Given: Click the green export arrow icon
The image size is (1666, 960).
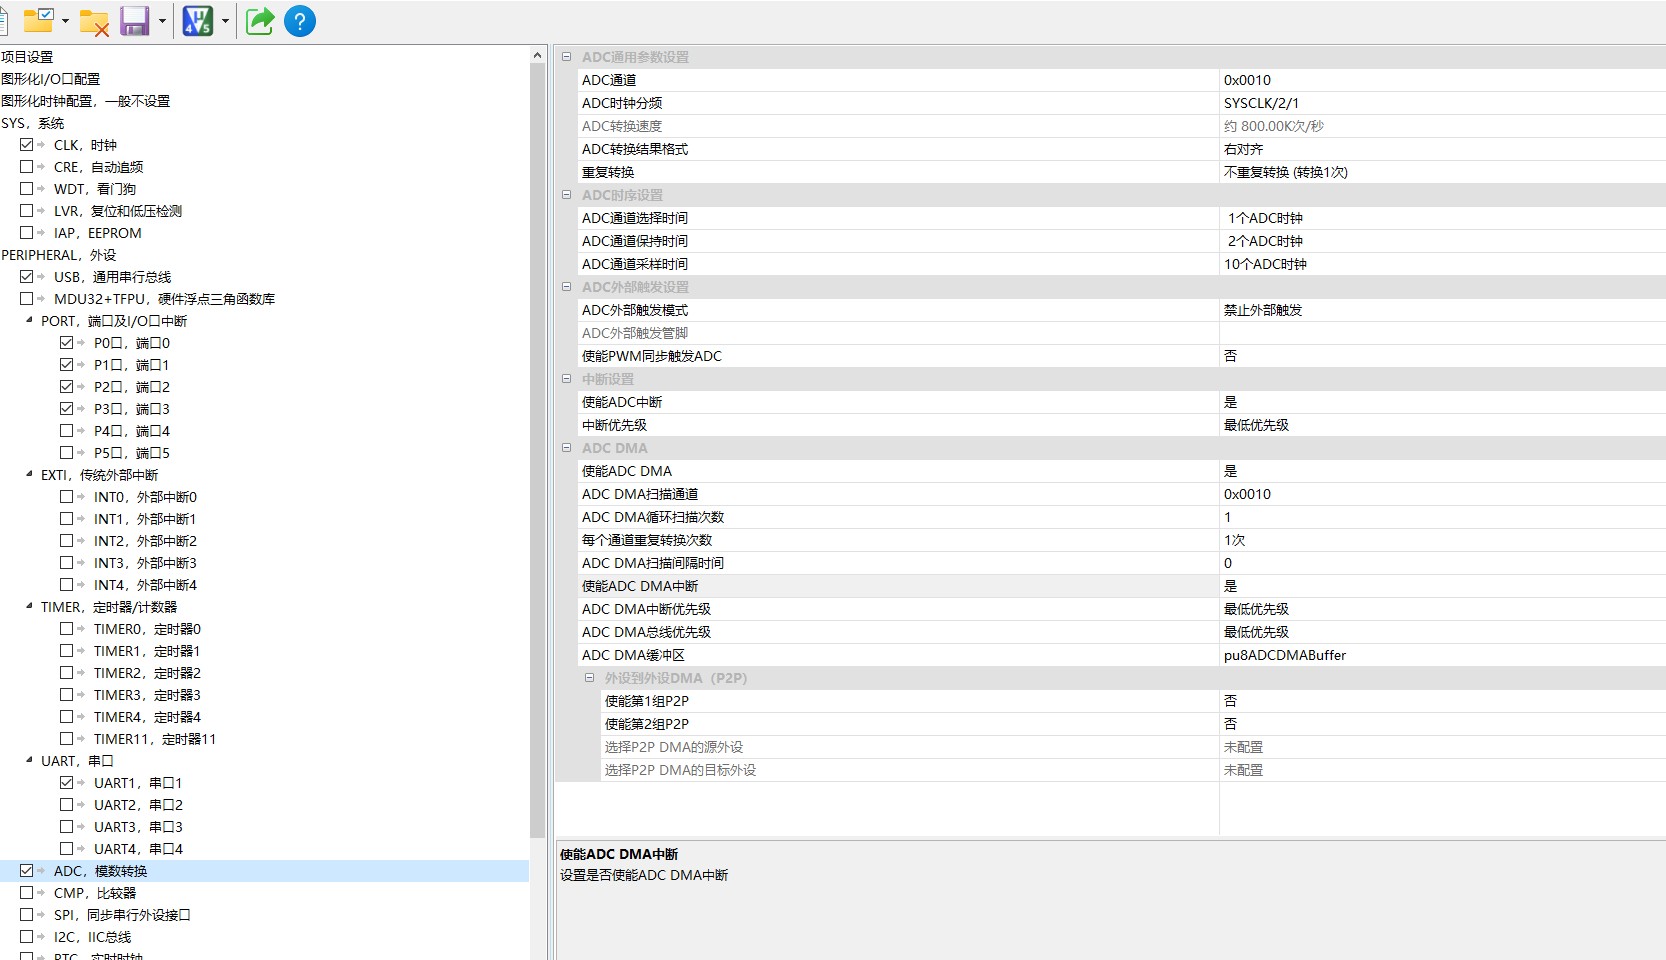Looking at the screenshot, I should (x=260, y=21).
